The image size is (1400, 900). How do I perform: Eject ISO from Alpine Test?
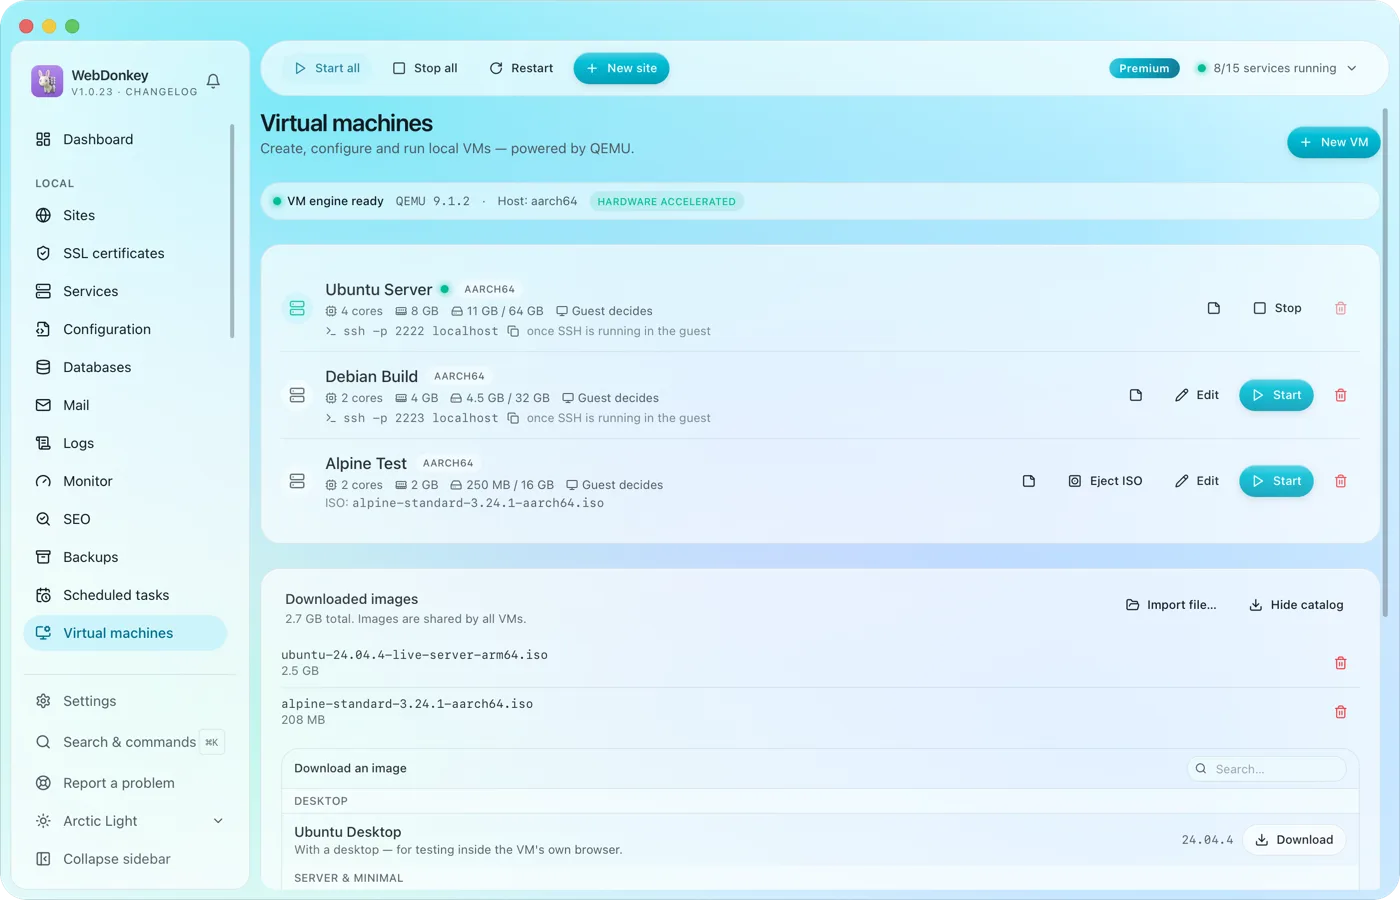click(x=1105, y=481)
